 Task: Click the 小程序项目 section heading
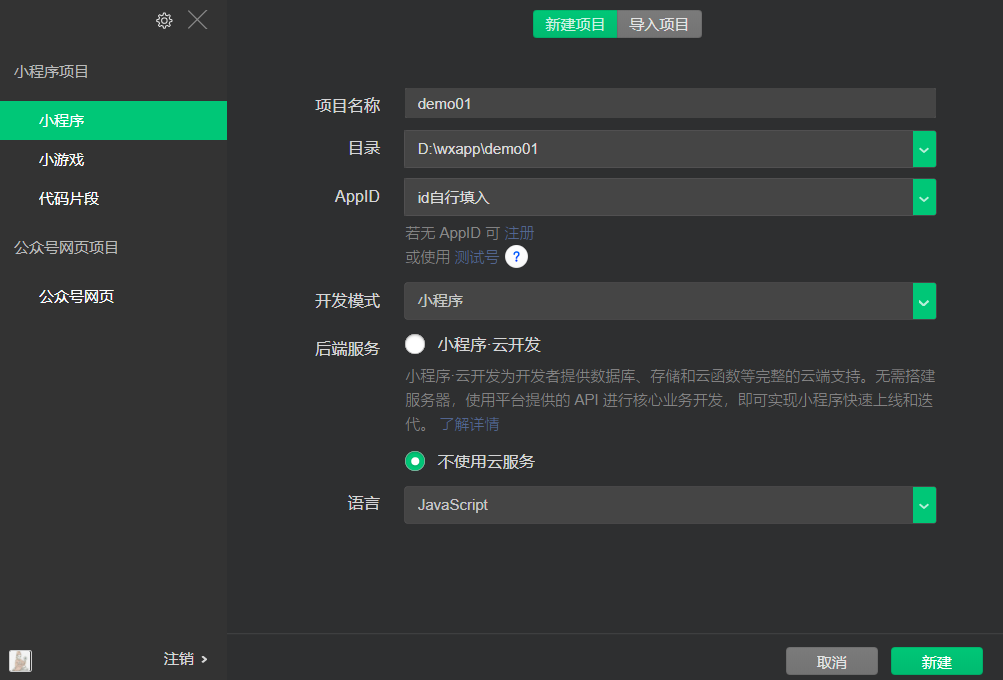coord(51,72)
